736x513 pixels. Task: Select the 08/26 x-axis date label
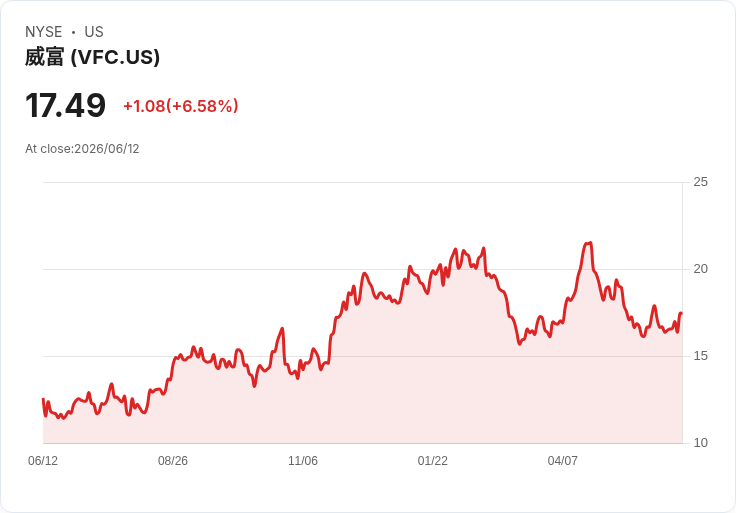(173, 461)
